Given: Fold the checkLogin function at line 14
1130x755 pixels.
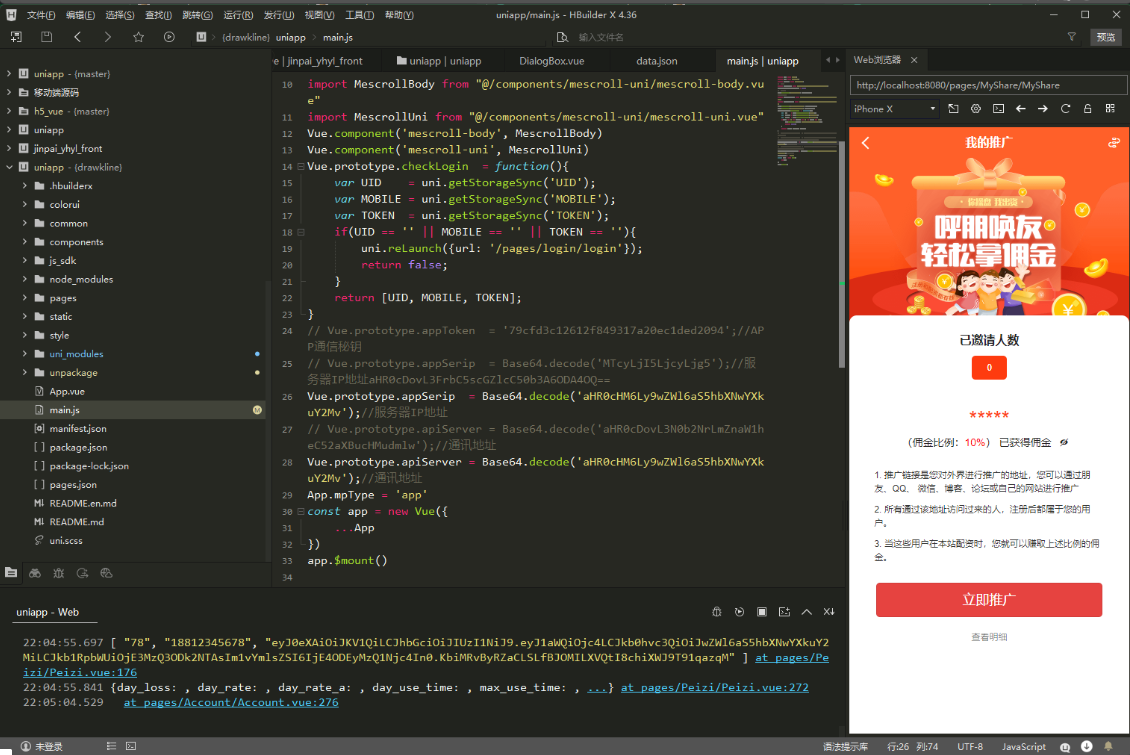Looking at the screenshot, I should 301,166.
